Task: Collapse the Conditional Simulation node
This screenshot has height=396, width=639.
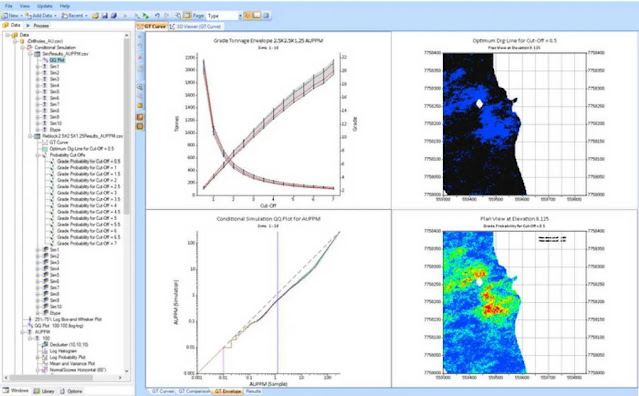Action: click(x=23, y=47)
